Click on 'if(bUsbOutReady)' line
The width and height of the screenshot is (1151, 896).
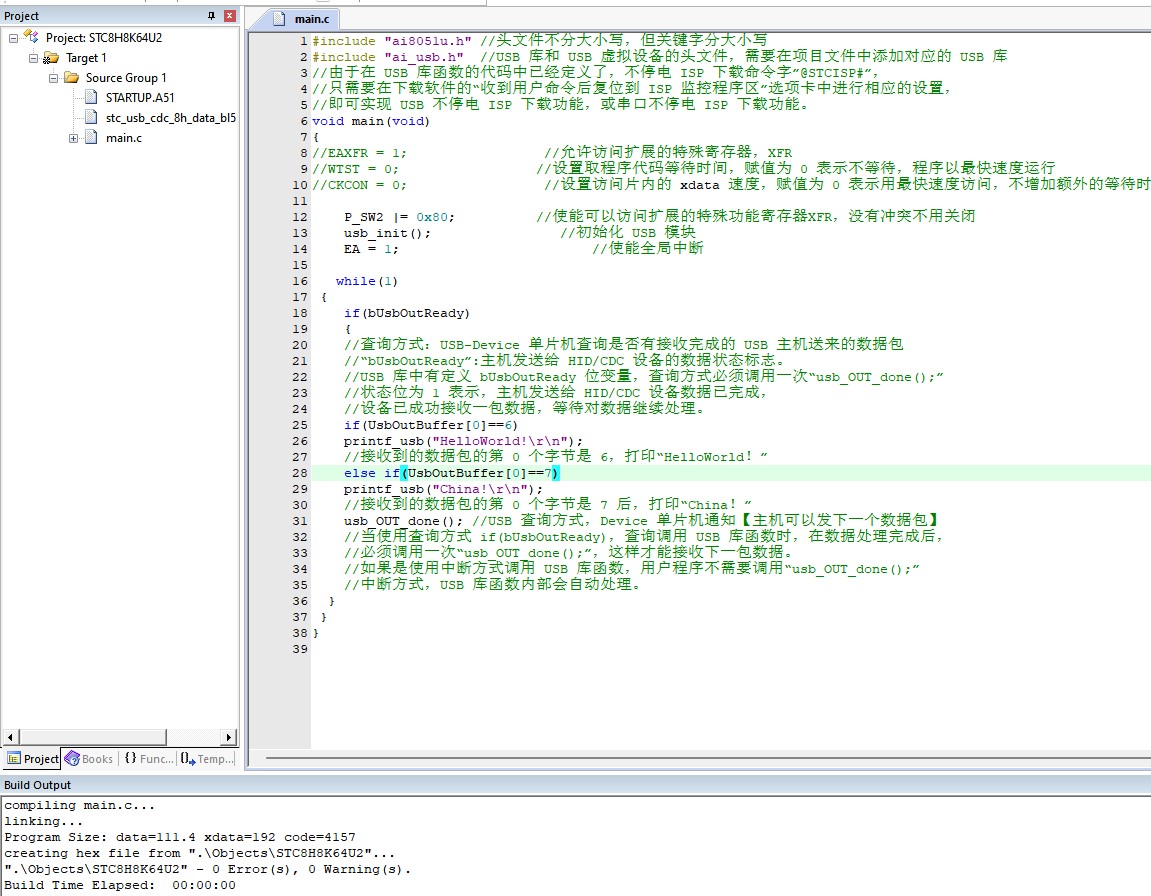coord(407,313)
